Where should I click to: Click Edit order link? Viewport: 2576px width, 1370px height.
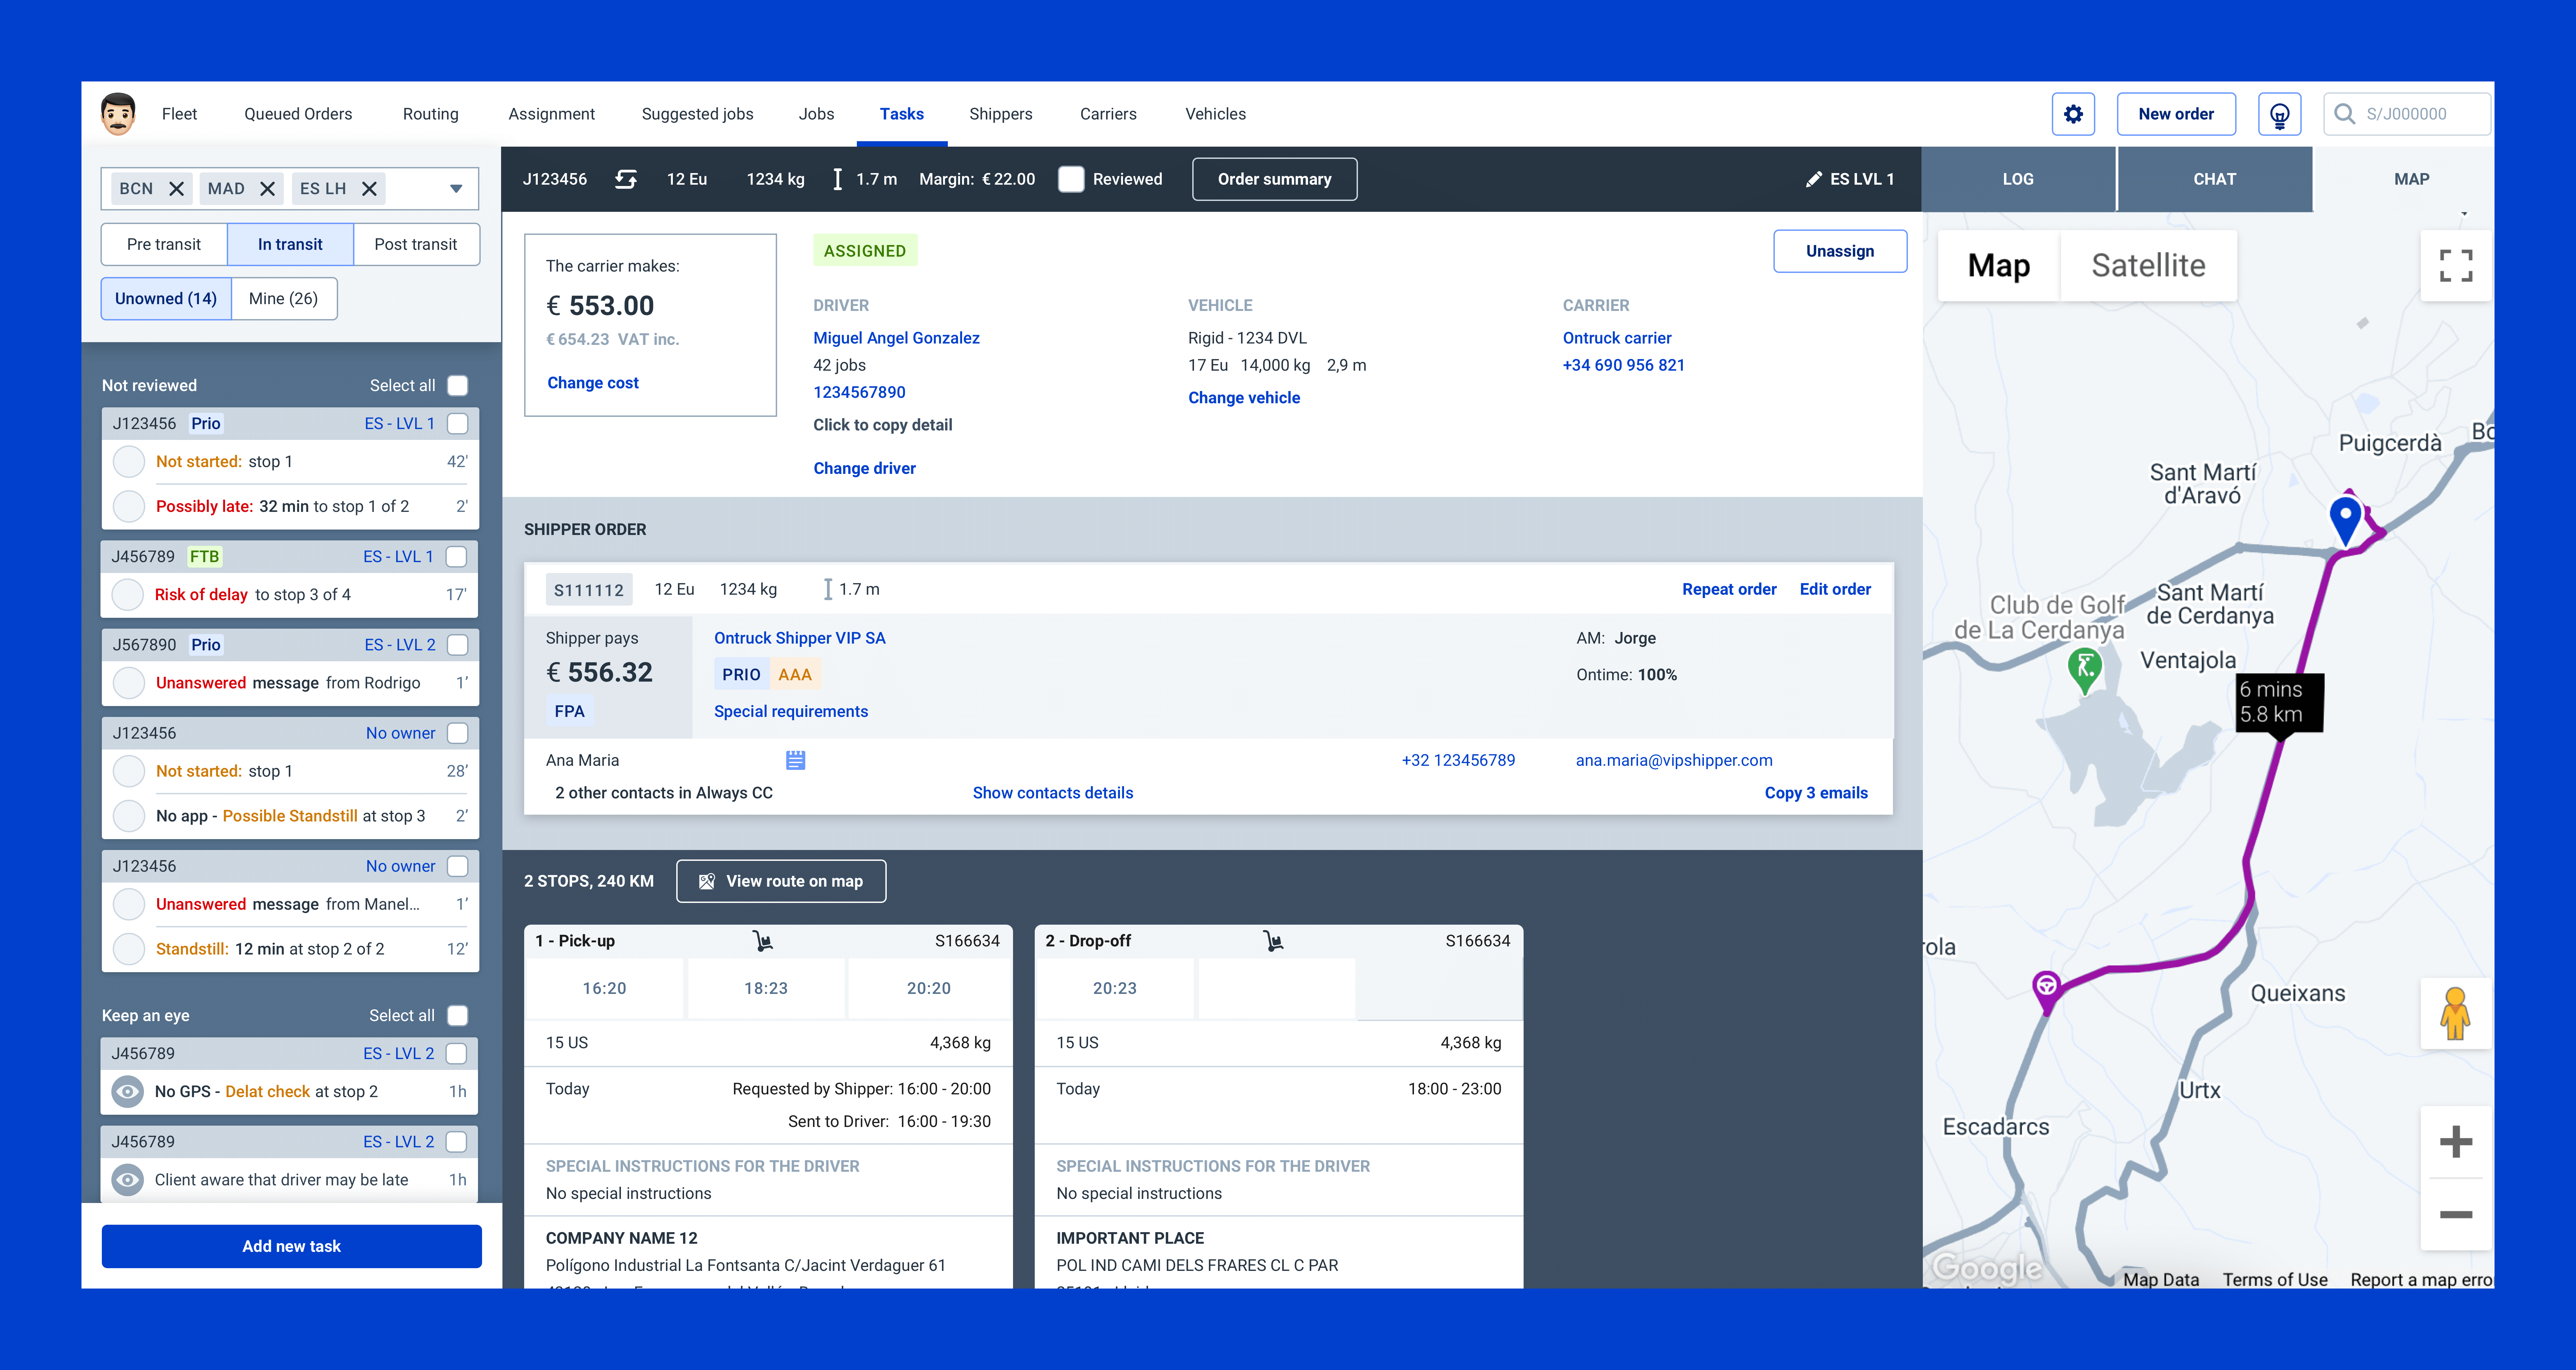click(1835, 590)
